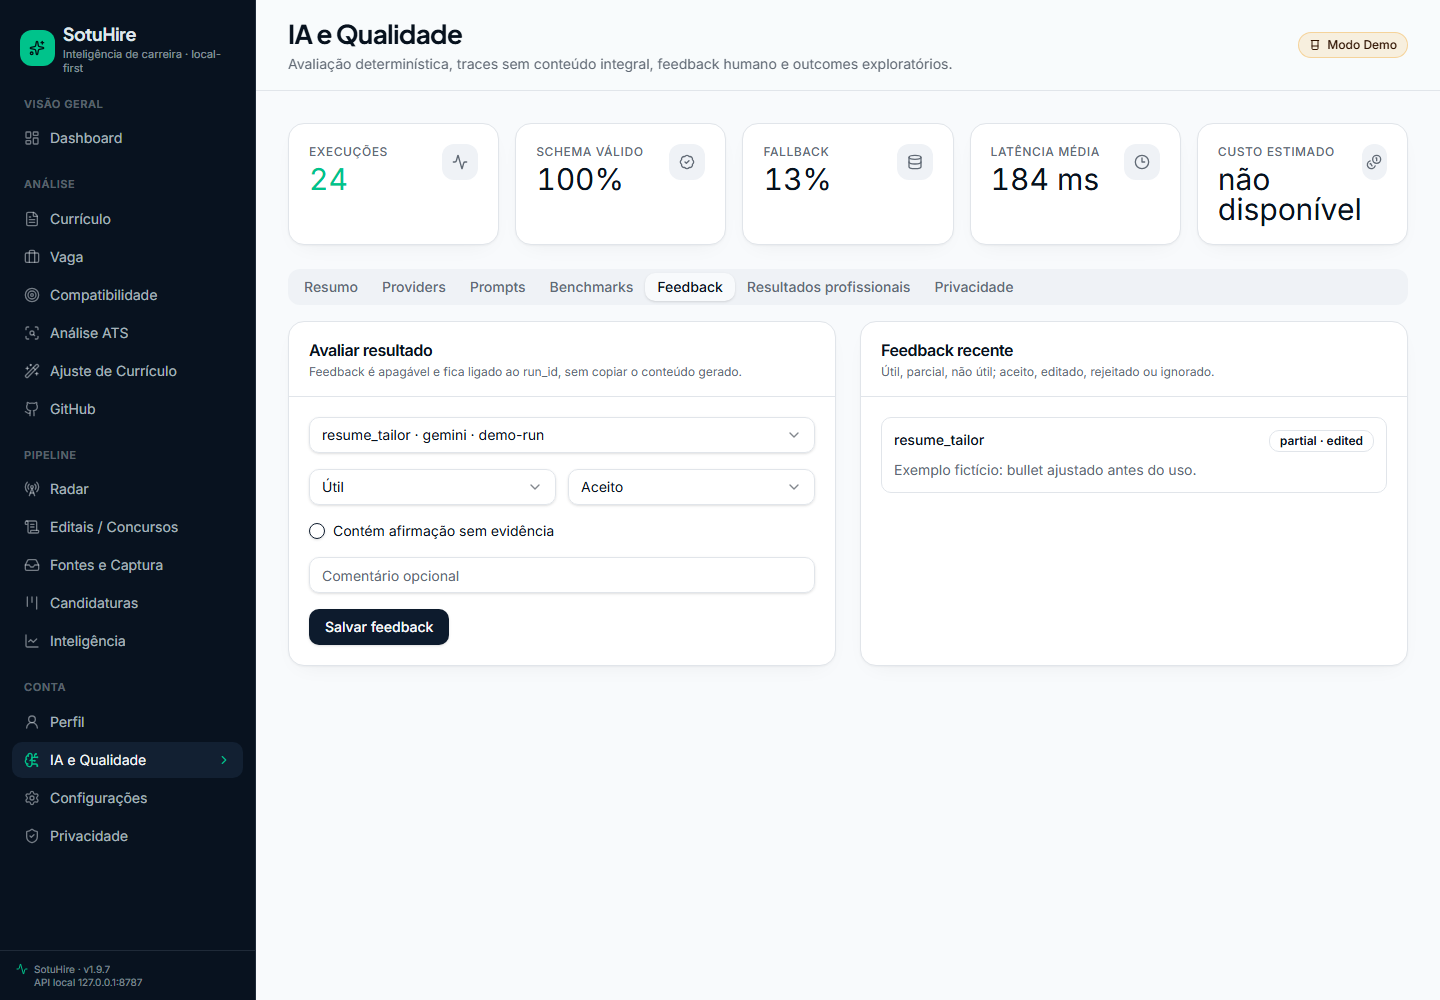Switch to the Resumo tab
This screenshot has width=1440, height=1000.
coord(331,287)
